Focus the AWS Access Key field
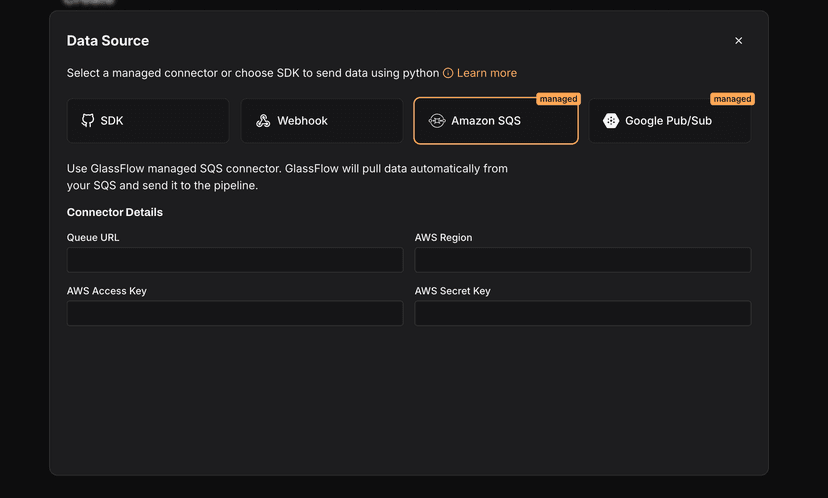Screen dimensions: 828x498 pyautogui.click(x=235, y=313)
